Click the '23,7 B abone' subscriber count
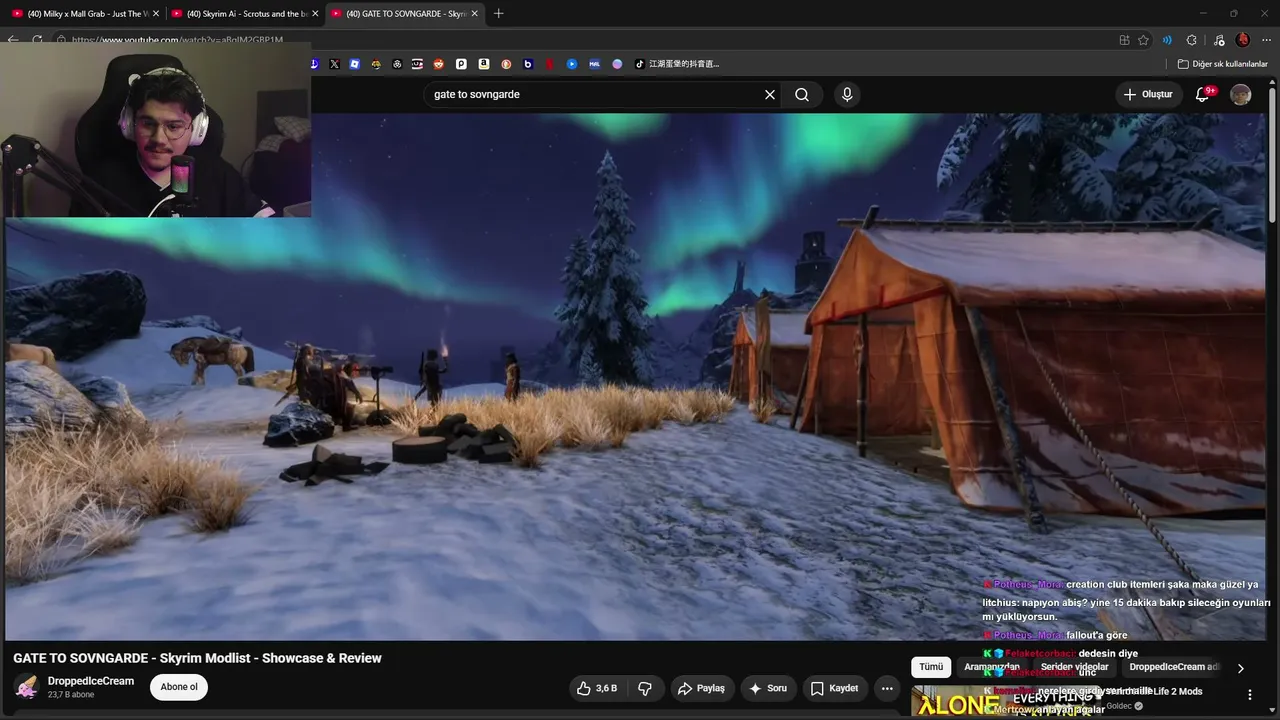 click(x=71, y=695)
